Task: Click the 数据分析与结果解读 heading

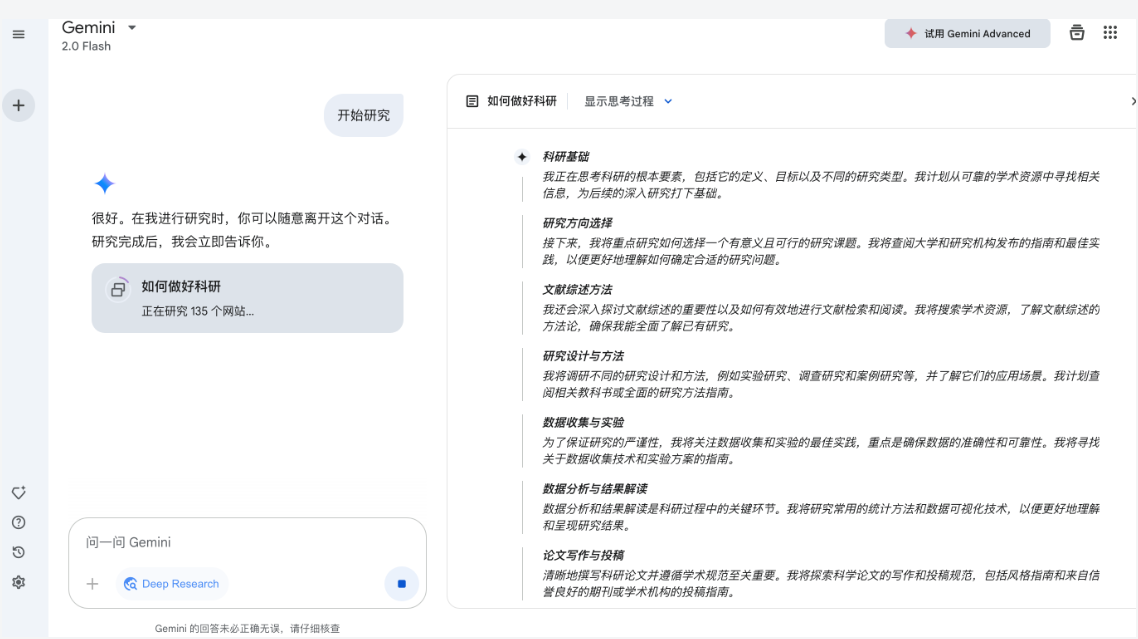Action: 595,489
